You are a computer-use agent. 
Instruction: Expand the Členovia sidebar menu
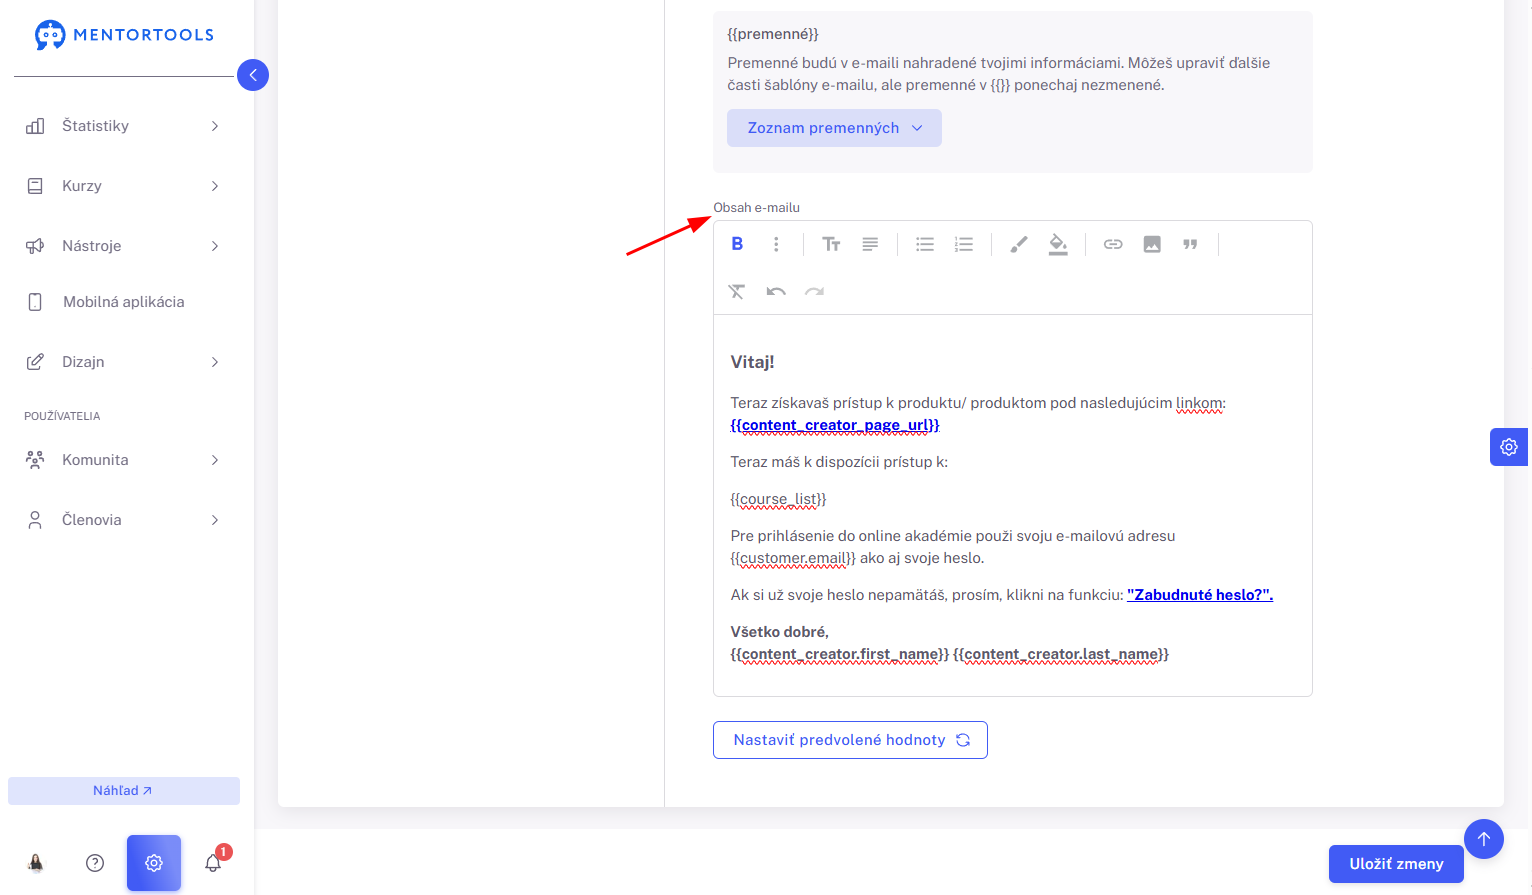(x=123, y=520)
